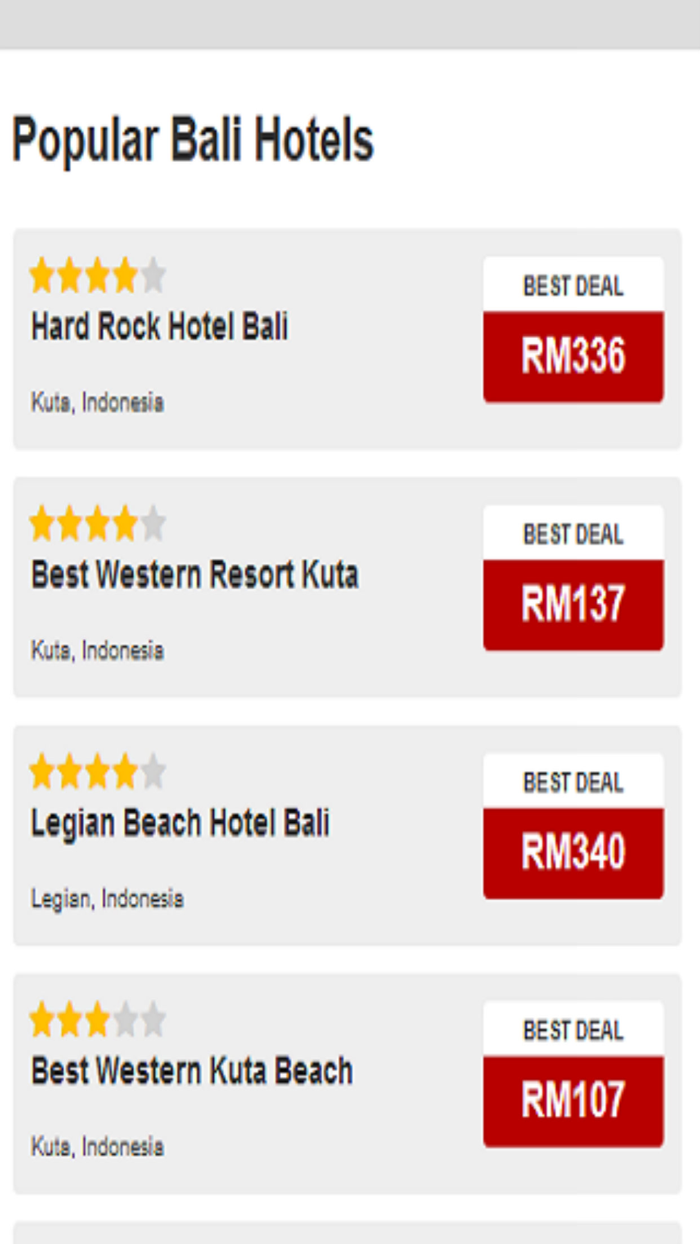Select the grayed fifth star for Legian Beach Hotel Bali
Viewport: 700px width, 1244px height.
[x=156, y=772]
